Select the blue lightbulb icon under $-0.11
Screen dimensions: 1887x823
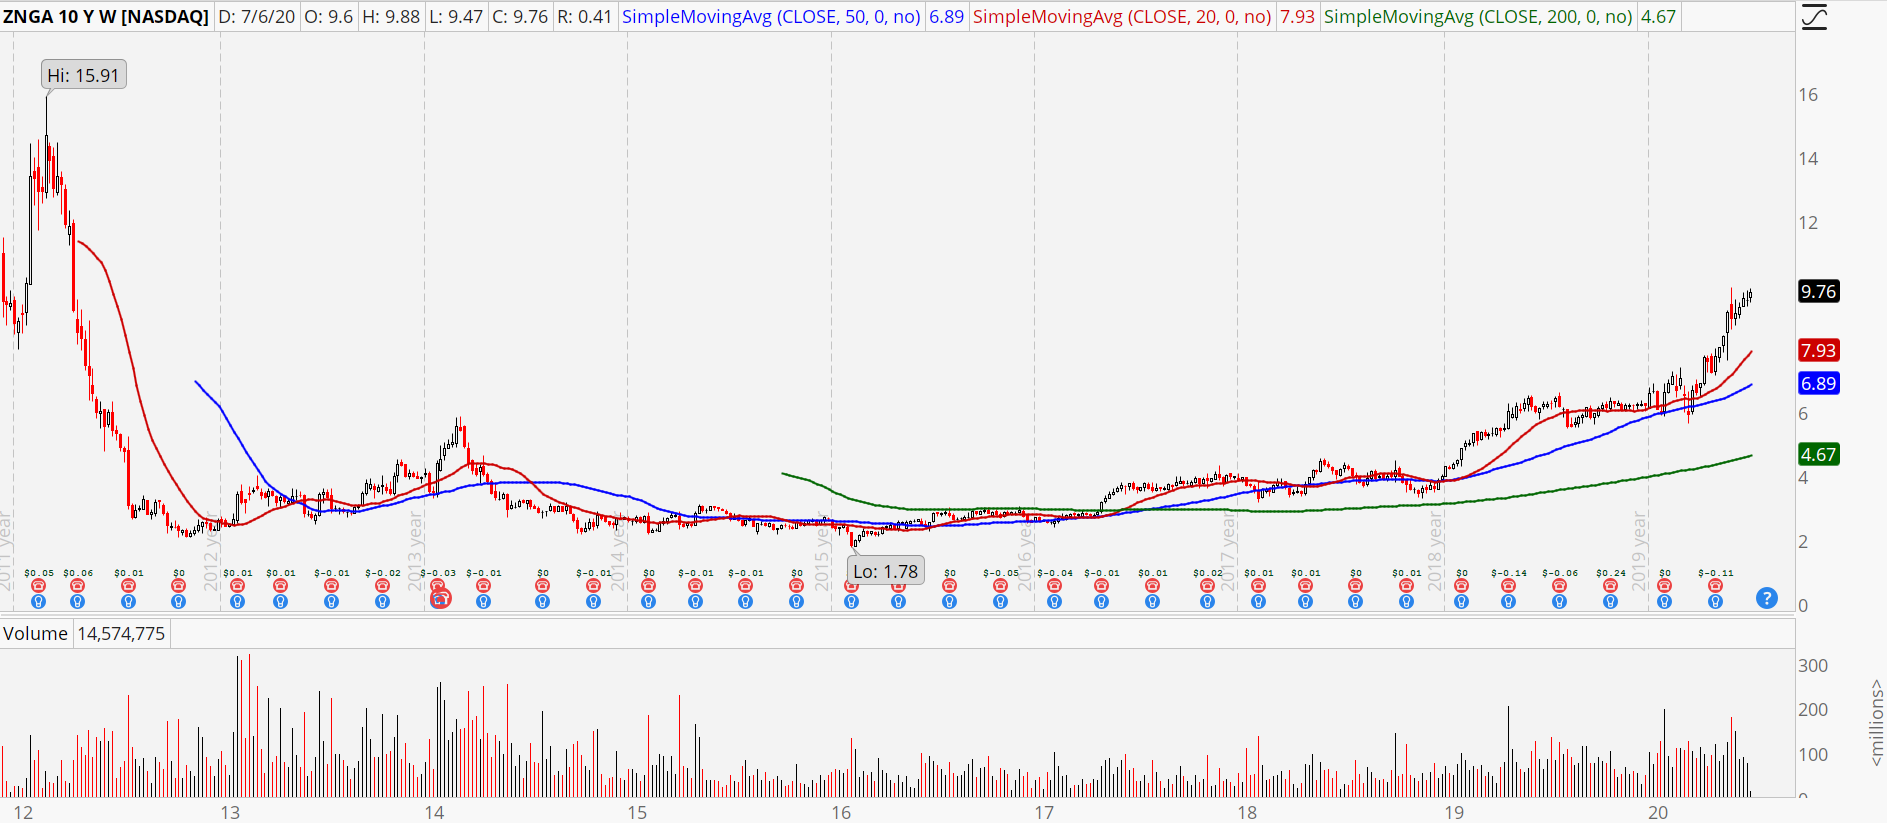[1715, 601]
